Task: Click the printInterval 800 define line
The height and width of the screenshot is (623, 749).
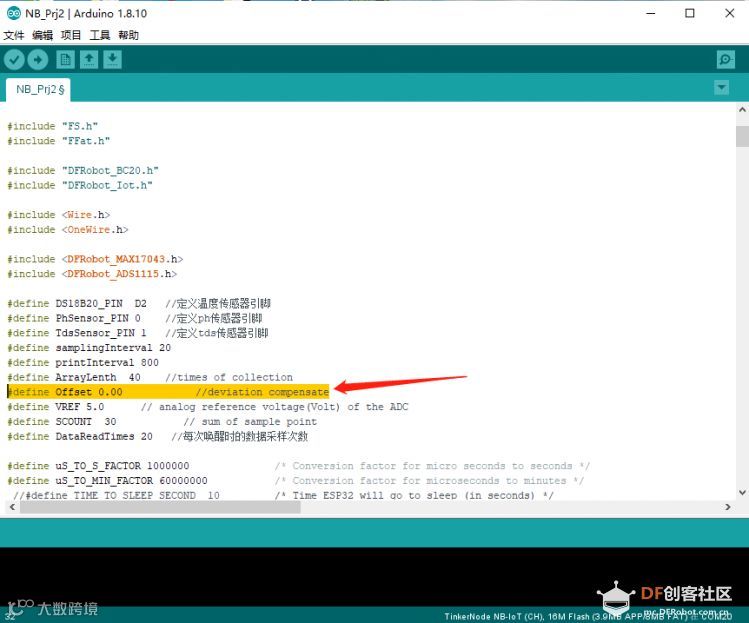Action: (x=83, y=363)
